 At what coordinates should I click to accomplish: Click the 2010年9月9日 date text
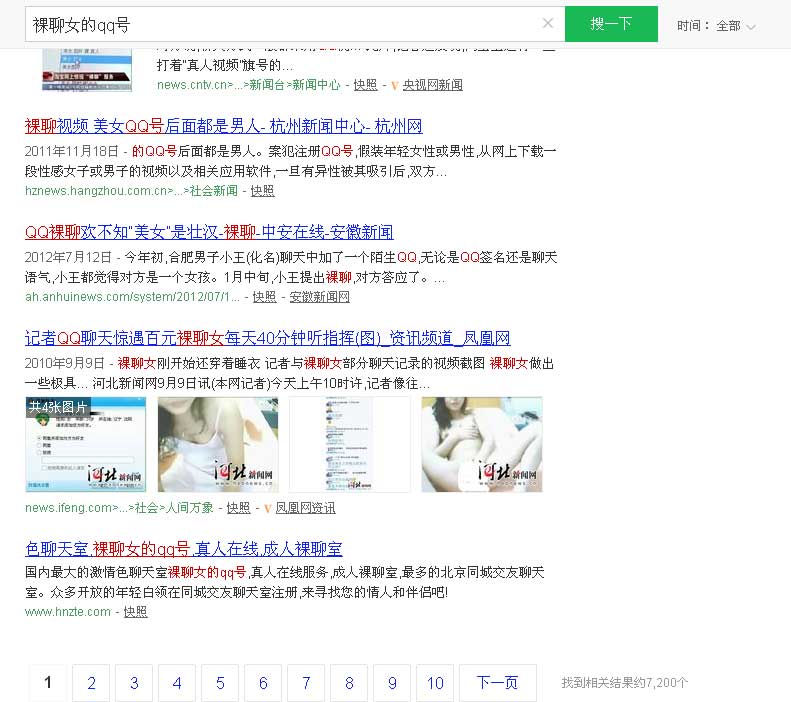pos(65,363)
